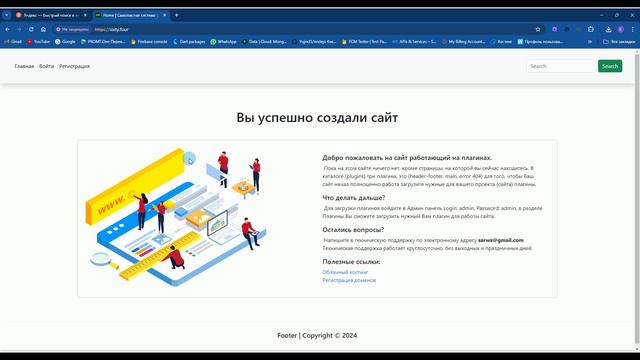Close the Яндекс tab
This screenshot has height=360, width=640.
point(85,15)
